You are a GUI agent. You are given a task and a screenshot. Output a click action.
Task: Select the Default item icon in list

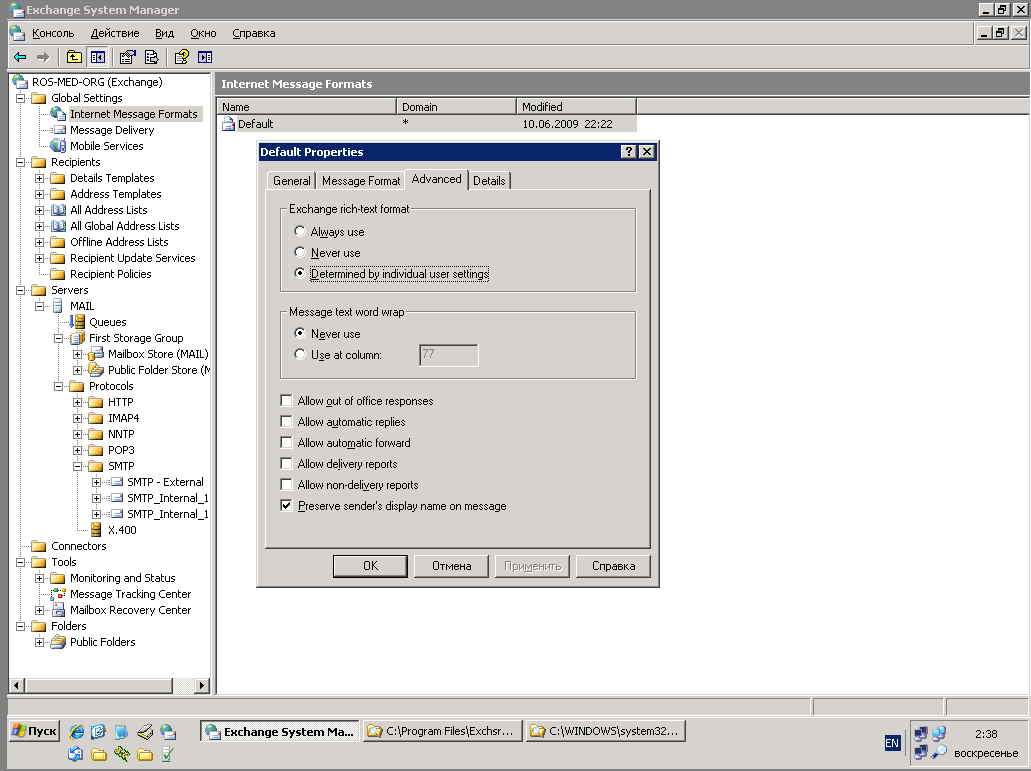pos(228,124)
